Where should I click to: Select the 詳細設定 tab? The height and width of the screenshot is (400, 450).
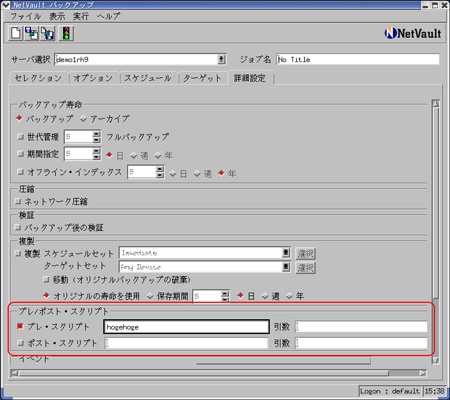(x=250, y=78)
